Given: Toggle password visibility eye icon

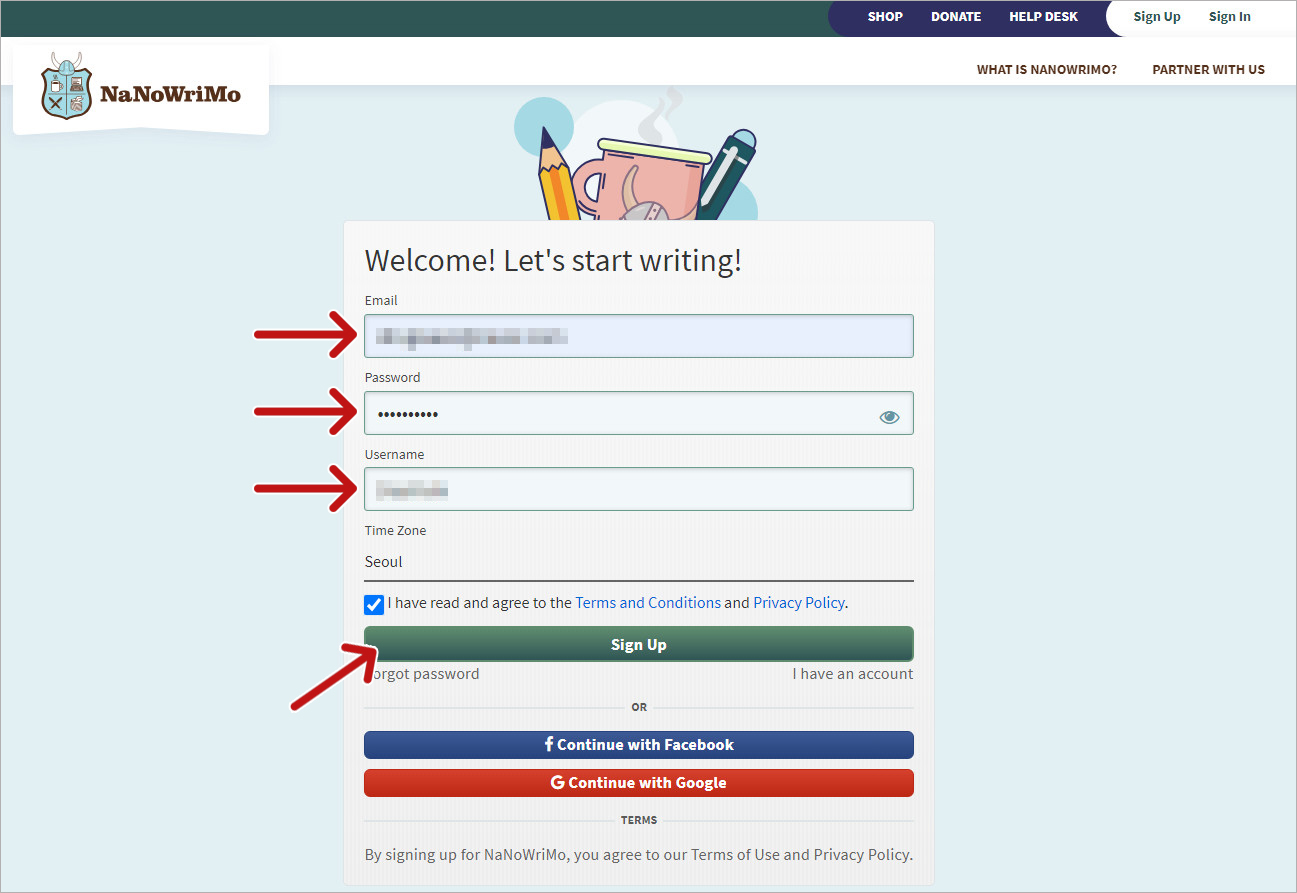Looking at the screenshot, I should coord(889,417).
